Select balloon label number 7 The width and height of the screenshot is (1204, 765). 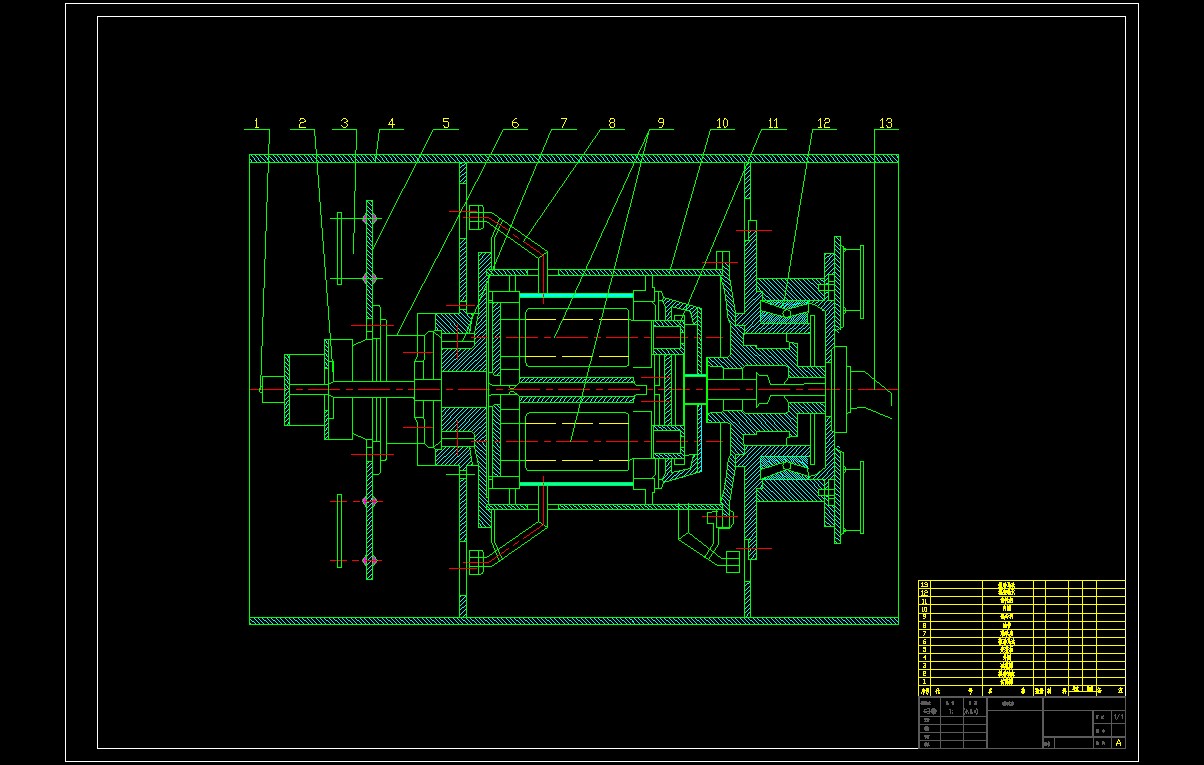pos(563,124)
